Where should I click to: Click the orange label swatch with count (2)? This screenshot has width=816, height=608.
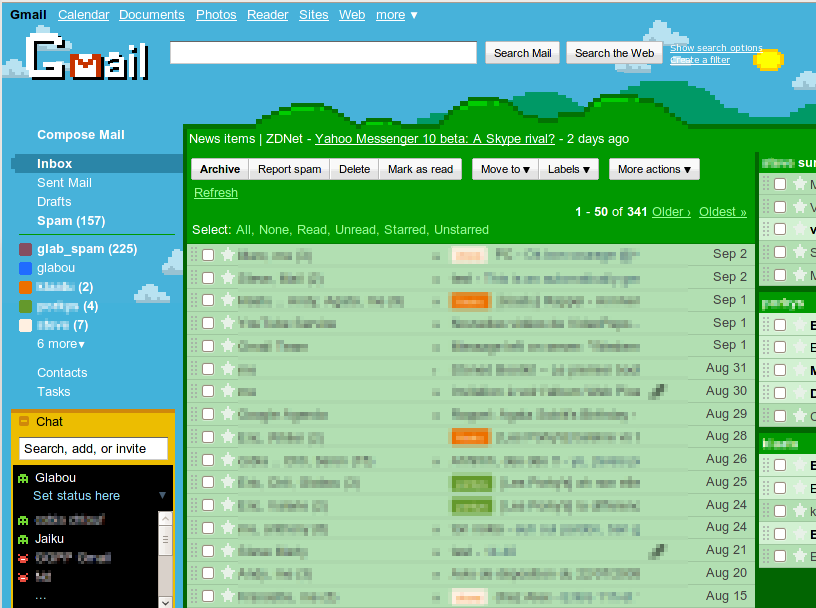pos(26,287)
